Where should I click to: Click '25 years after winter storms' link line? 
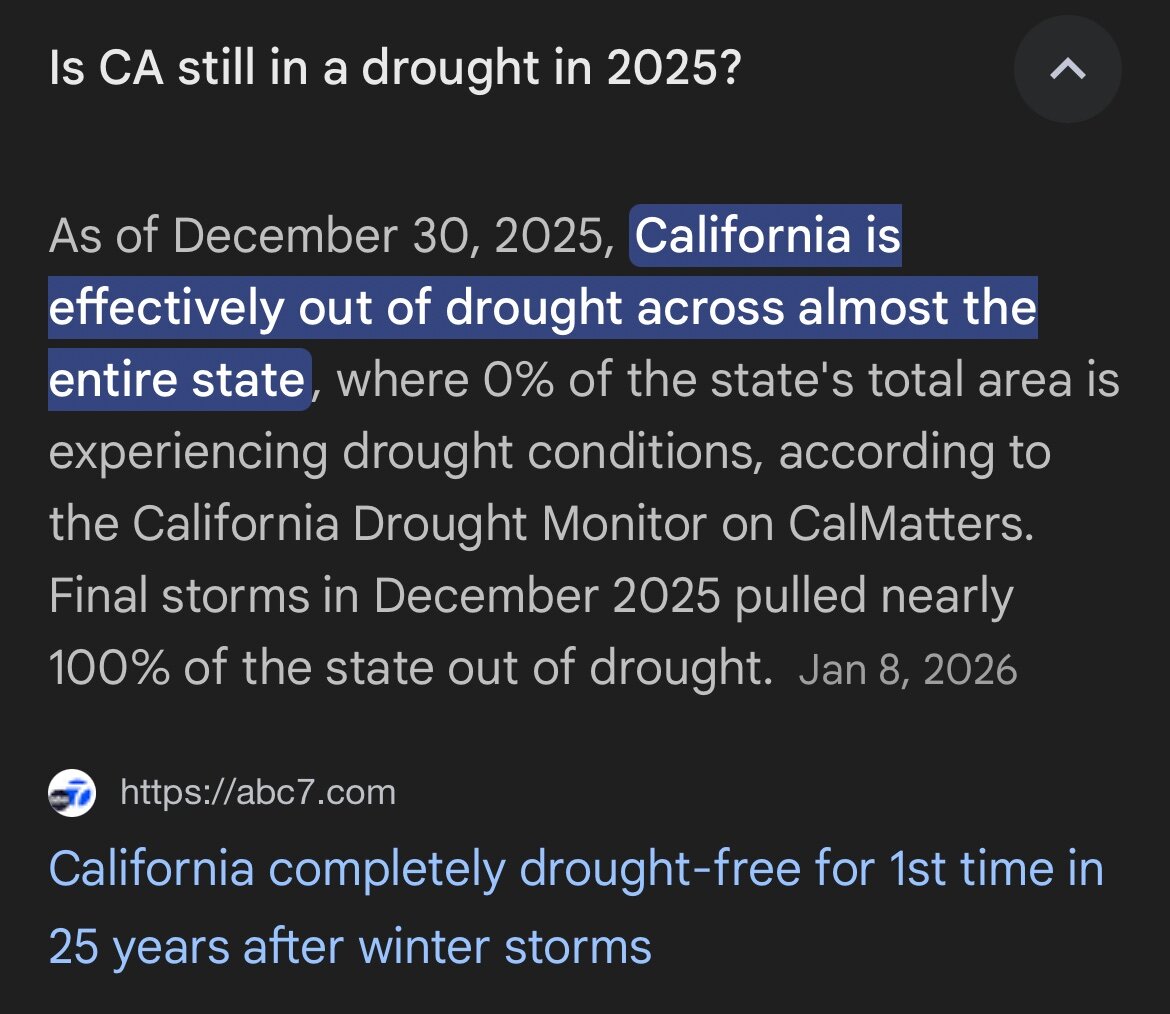point(350,945)
